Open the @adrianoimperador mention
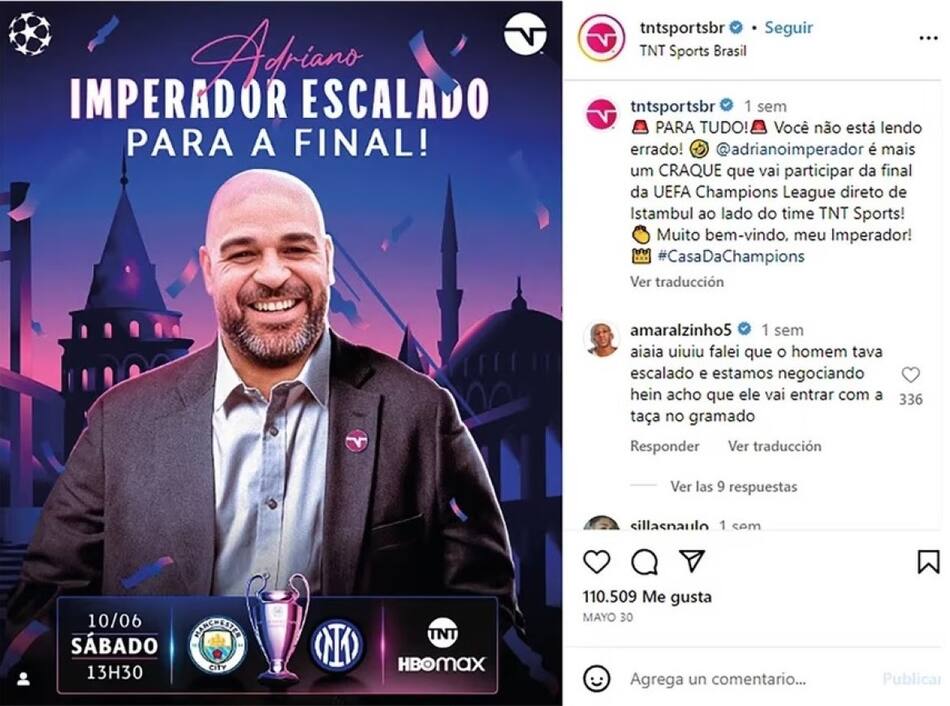The width and height of the screenshot is (950, 706). [x=789, y=149]
